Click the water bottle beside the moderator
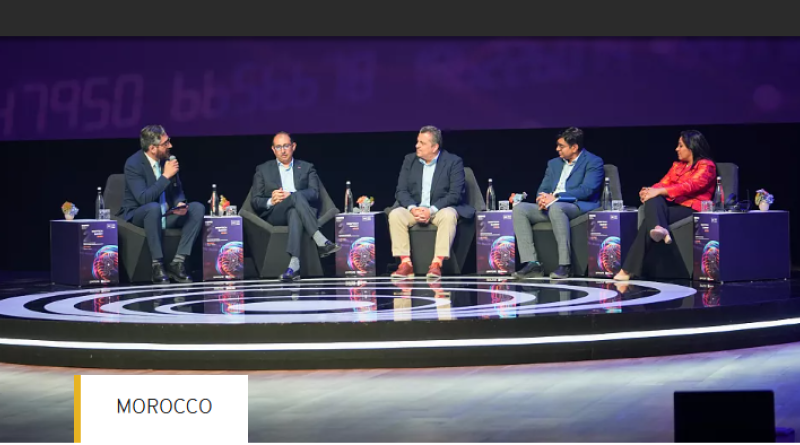 pos(99,203)
